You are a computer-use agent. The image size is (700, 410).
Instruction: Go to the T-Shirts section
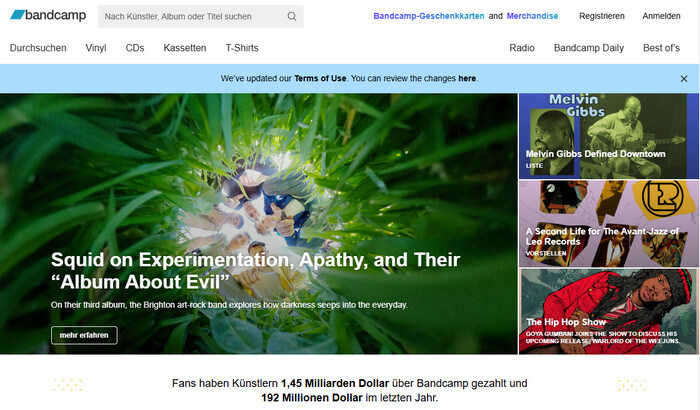242,48
